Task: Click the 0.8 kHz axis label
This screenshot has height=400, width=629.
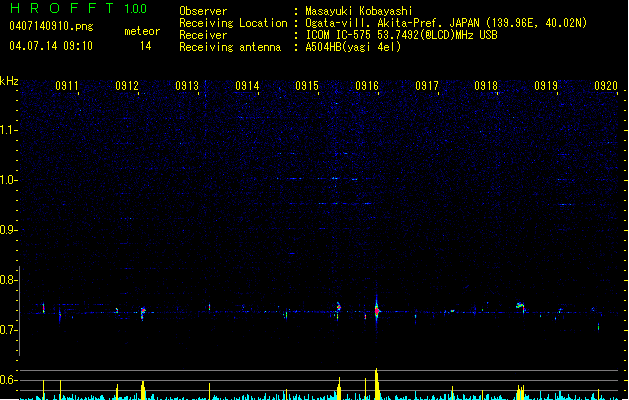Action: point(8,280)
